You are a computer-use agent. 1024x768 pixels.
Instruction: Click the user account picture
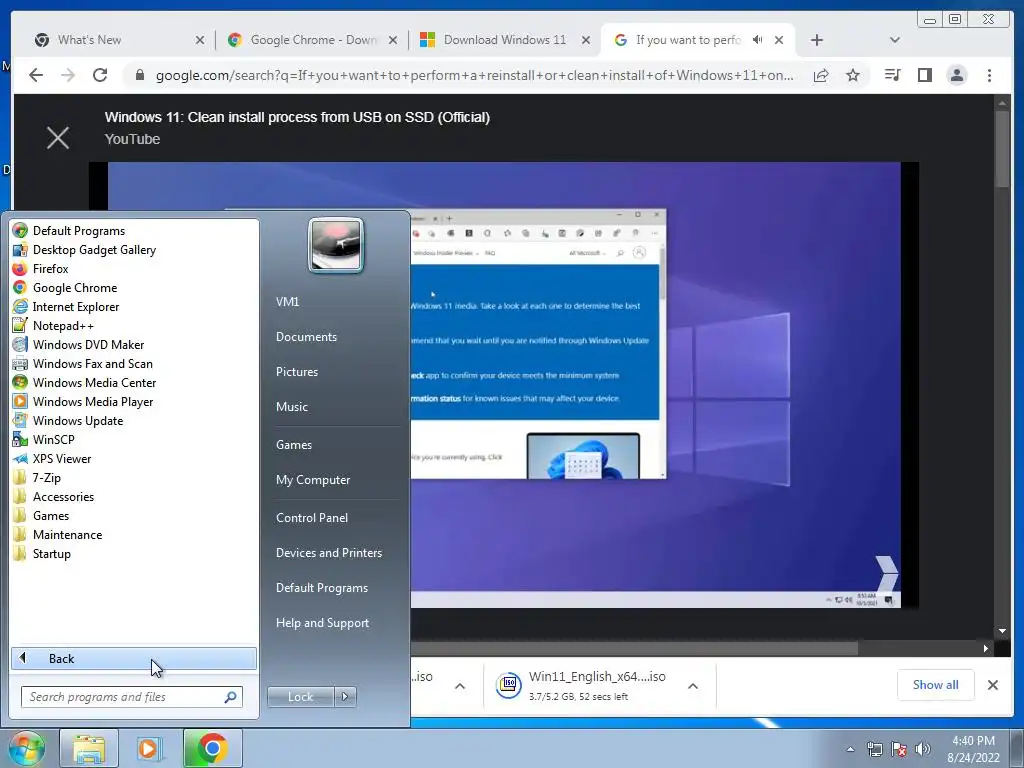pyautogui.click(x=336, y=246)
